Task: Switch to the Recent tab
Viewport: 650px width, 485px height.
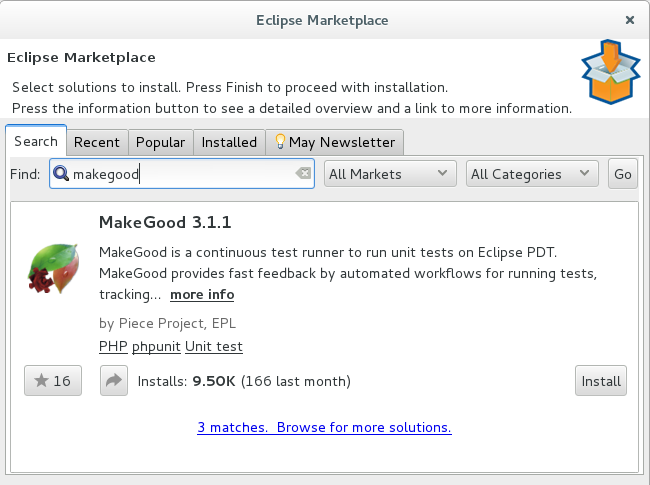Action: (x=97, y=142)
